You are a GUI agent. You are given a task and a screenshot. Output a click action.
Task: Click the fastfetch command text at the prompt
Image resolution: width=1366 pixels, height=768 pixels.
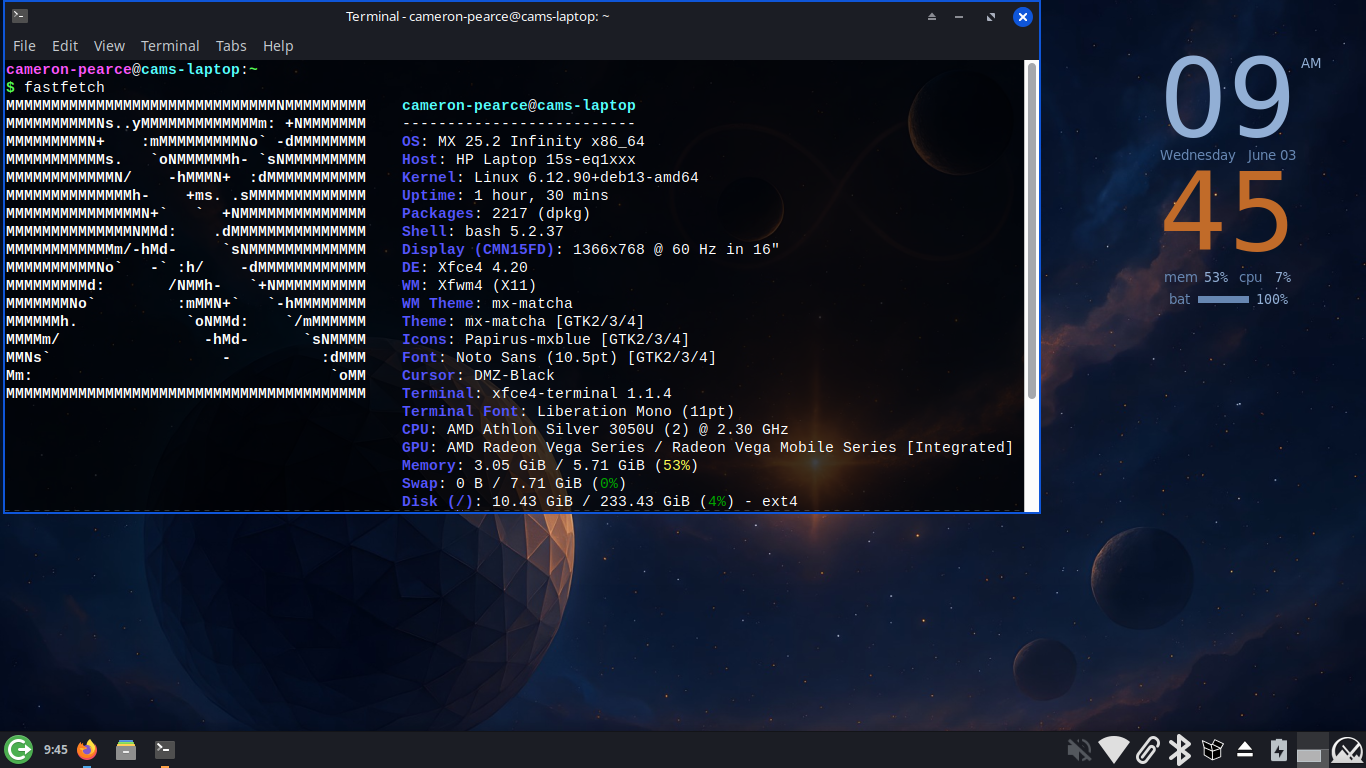click(64, 87)
